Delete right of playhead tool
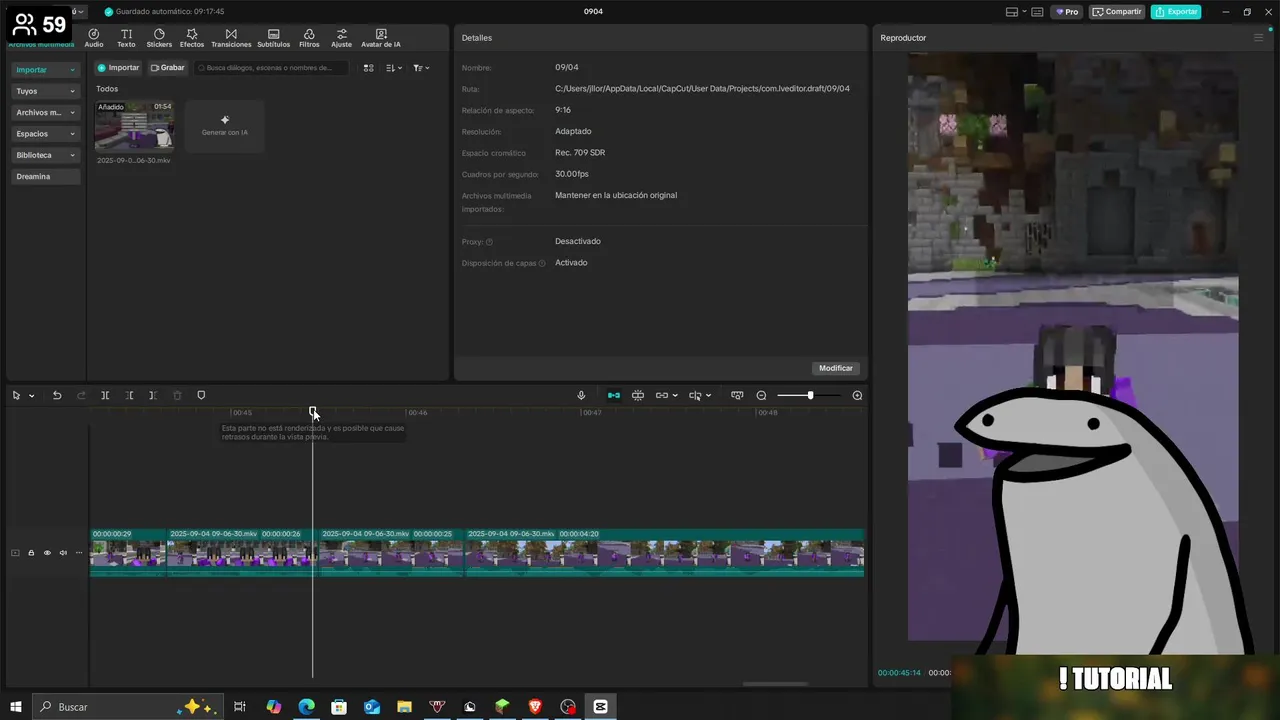1280x720 pixels. [x=153, y=396]
